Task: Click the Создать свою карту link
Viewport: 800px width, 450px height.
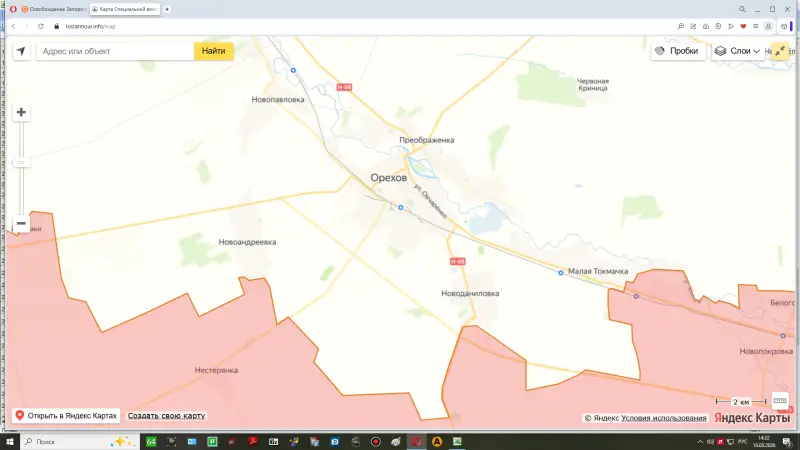Action: (x=167, y=416)
